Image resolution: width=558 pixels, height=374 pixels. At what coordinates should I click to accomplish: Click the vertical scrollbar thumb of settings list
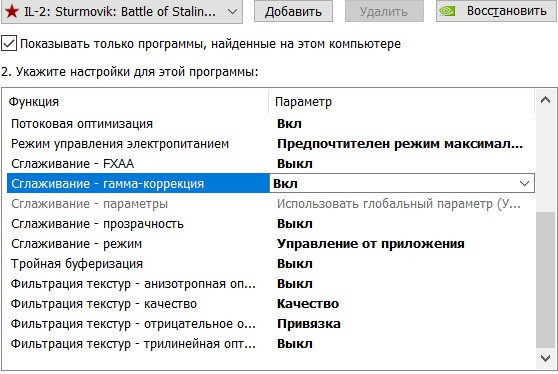(545, 280)
